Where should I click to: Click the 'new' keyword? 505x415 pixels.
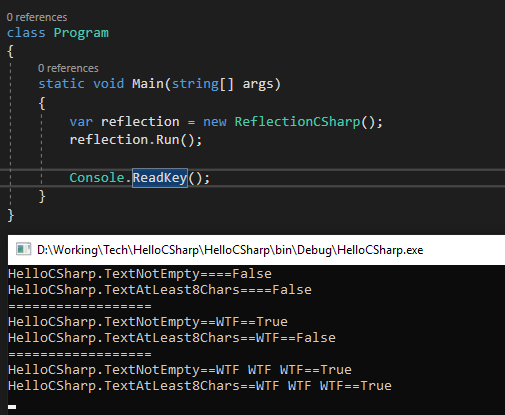215,122
